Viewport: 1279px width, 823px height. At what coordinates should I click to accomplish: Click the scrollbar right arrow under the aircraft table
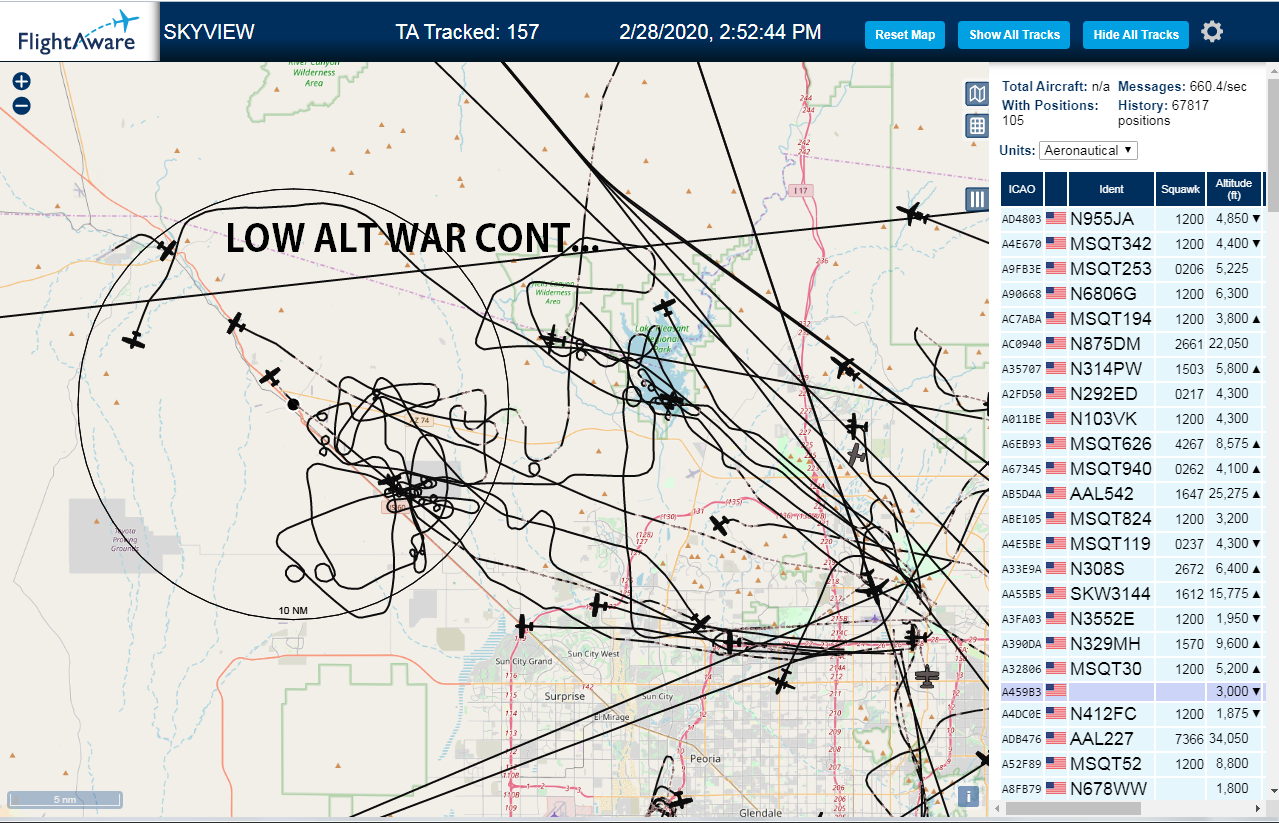click(1258, 807)
